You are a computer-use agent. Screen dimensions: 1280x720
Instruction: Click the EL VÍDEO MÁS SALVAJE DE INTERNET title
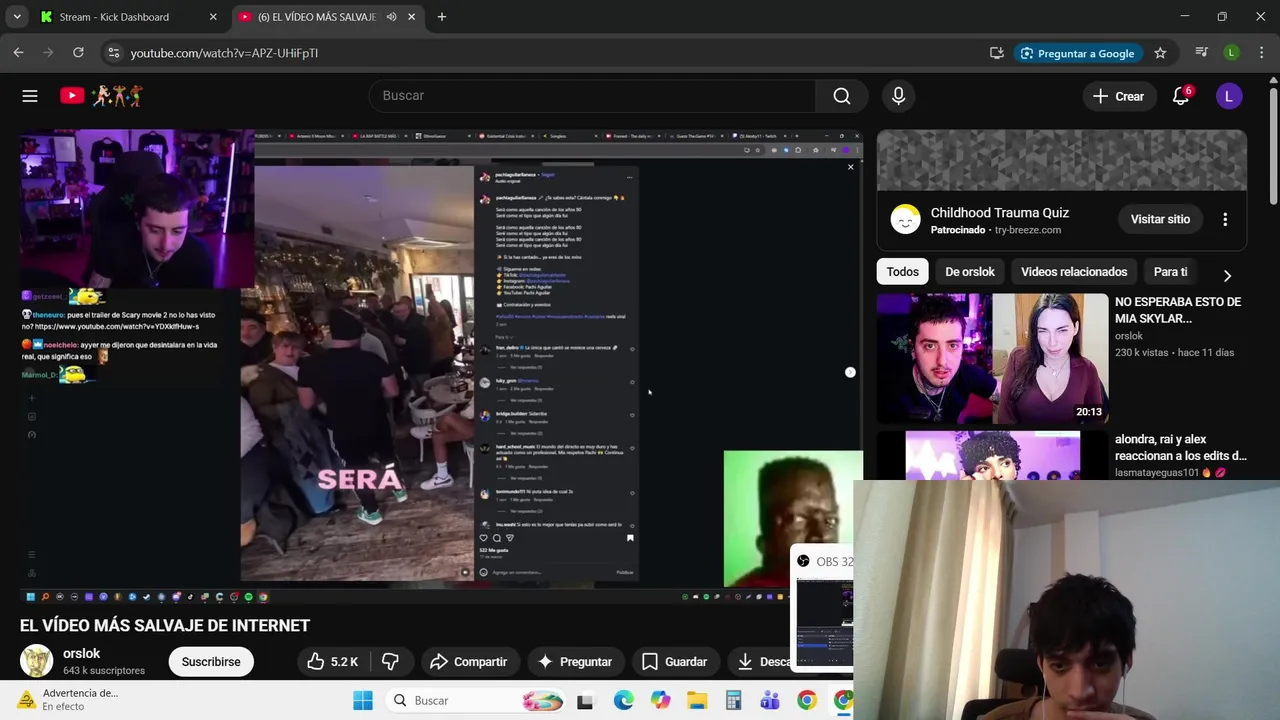point(165,626)
